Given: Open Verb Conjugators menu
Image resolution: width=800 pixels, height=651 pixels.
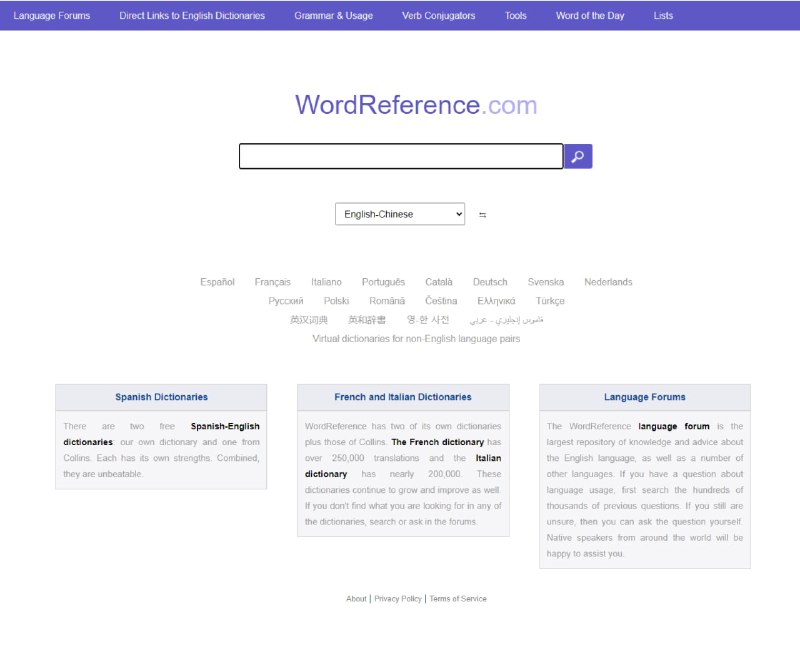Looking at the screenshot, I should (438, 15).
